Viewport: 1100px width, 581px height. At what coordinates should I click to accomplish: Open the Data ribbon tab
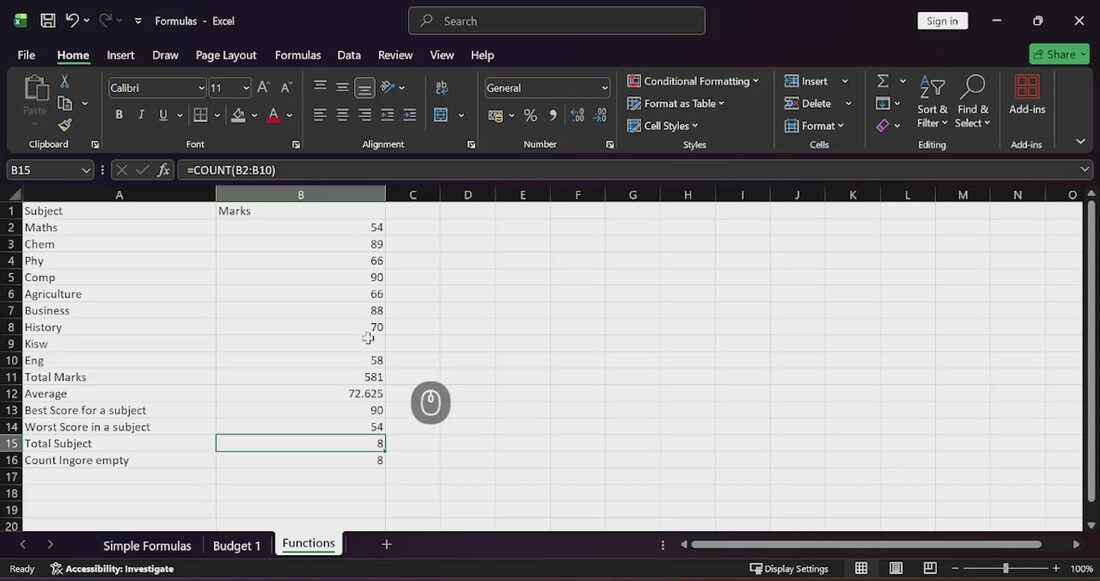(x=349, y=55)
